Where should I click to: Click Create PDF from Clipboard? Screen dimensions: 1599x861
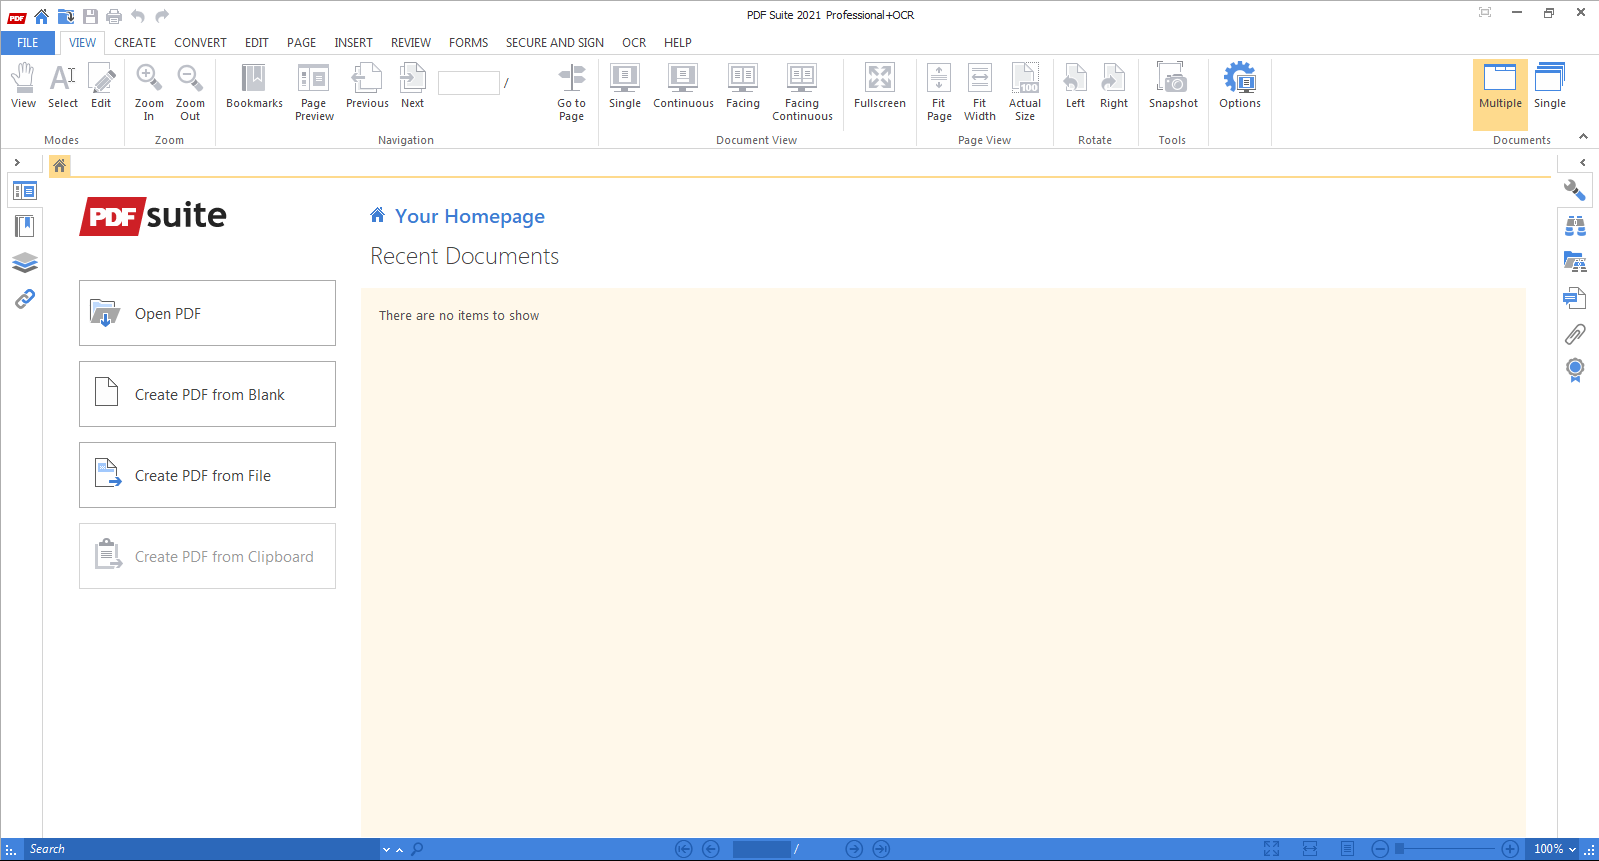coord(207,556)
